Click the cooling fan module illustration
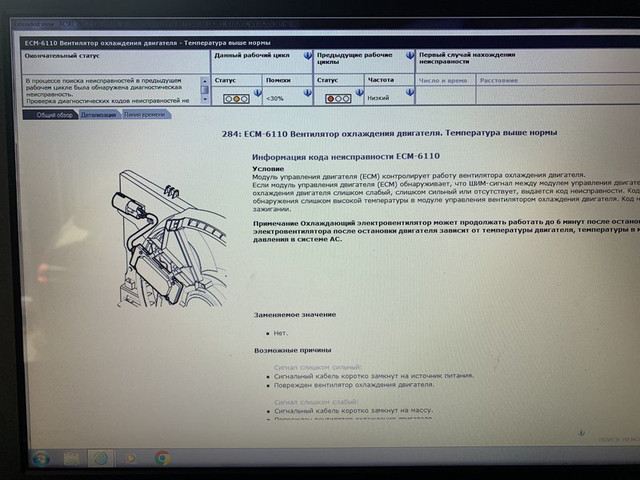This screenshot has height=480, width=640. [169, 239]
